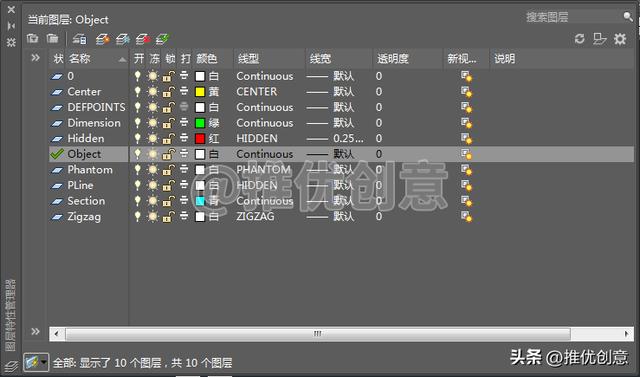Select the Zigzag layer name
This screenshot has height=377, width=640.
click(84, 217)
